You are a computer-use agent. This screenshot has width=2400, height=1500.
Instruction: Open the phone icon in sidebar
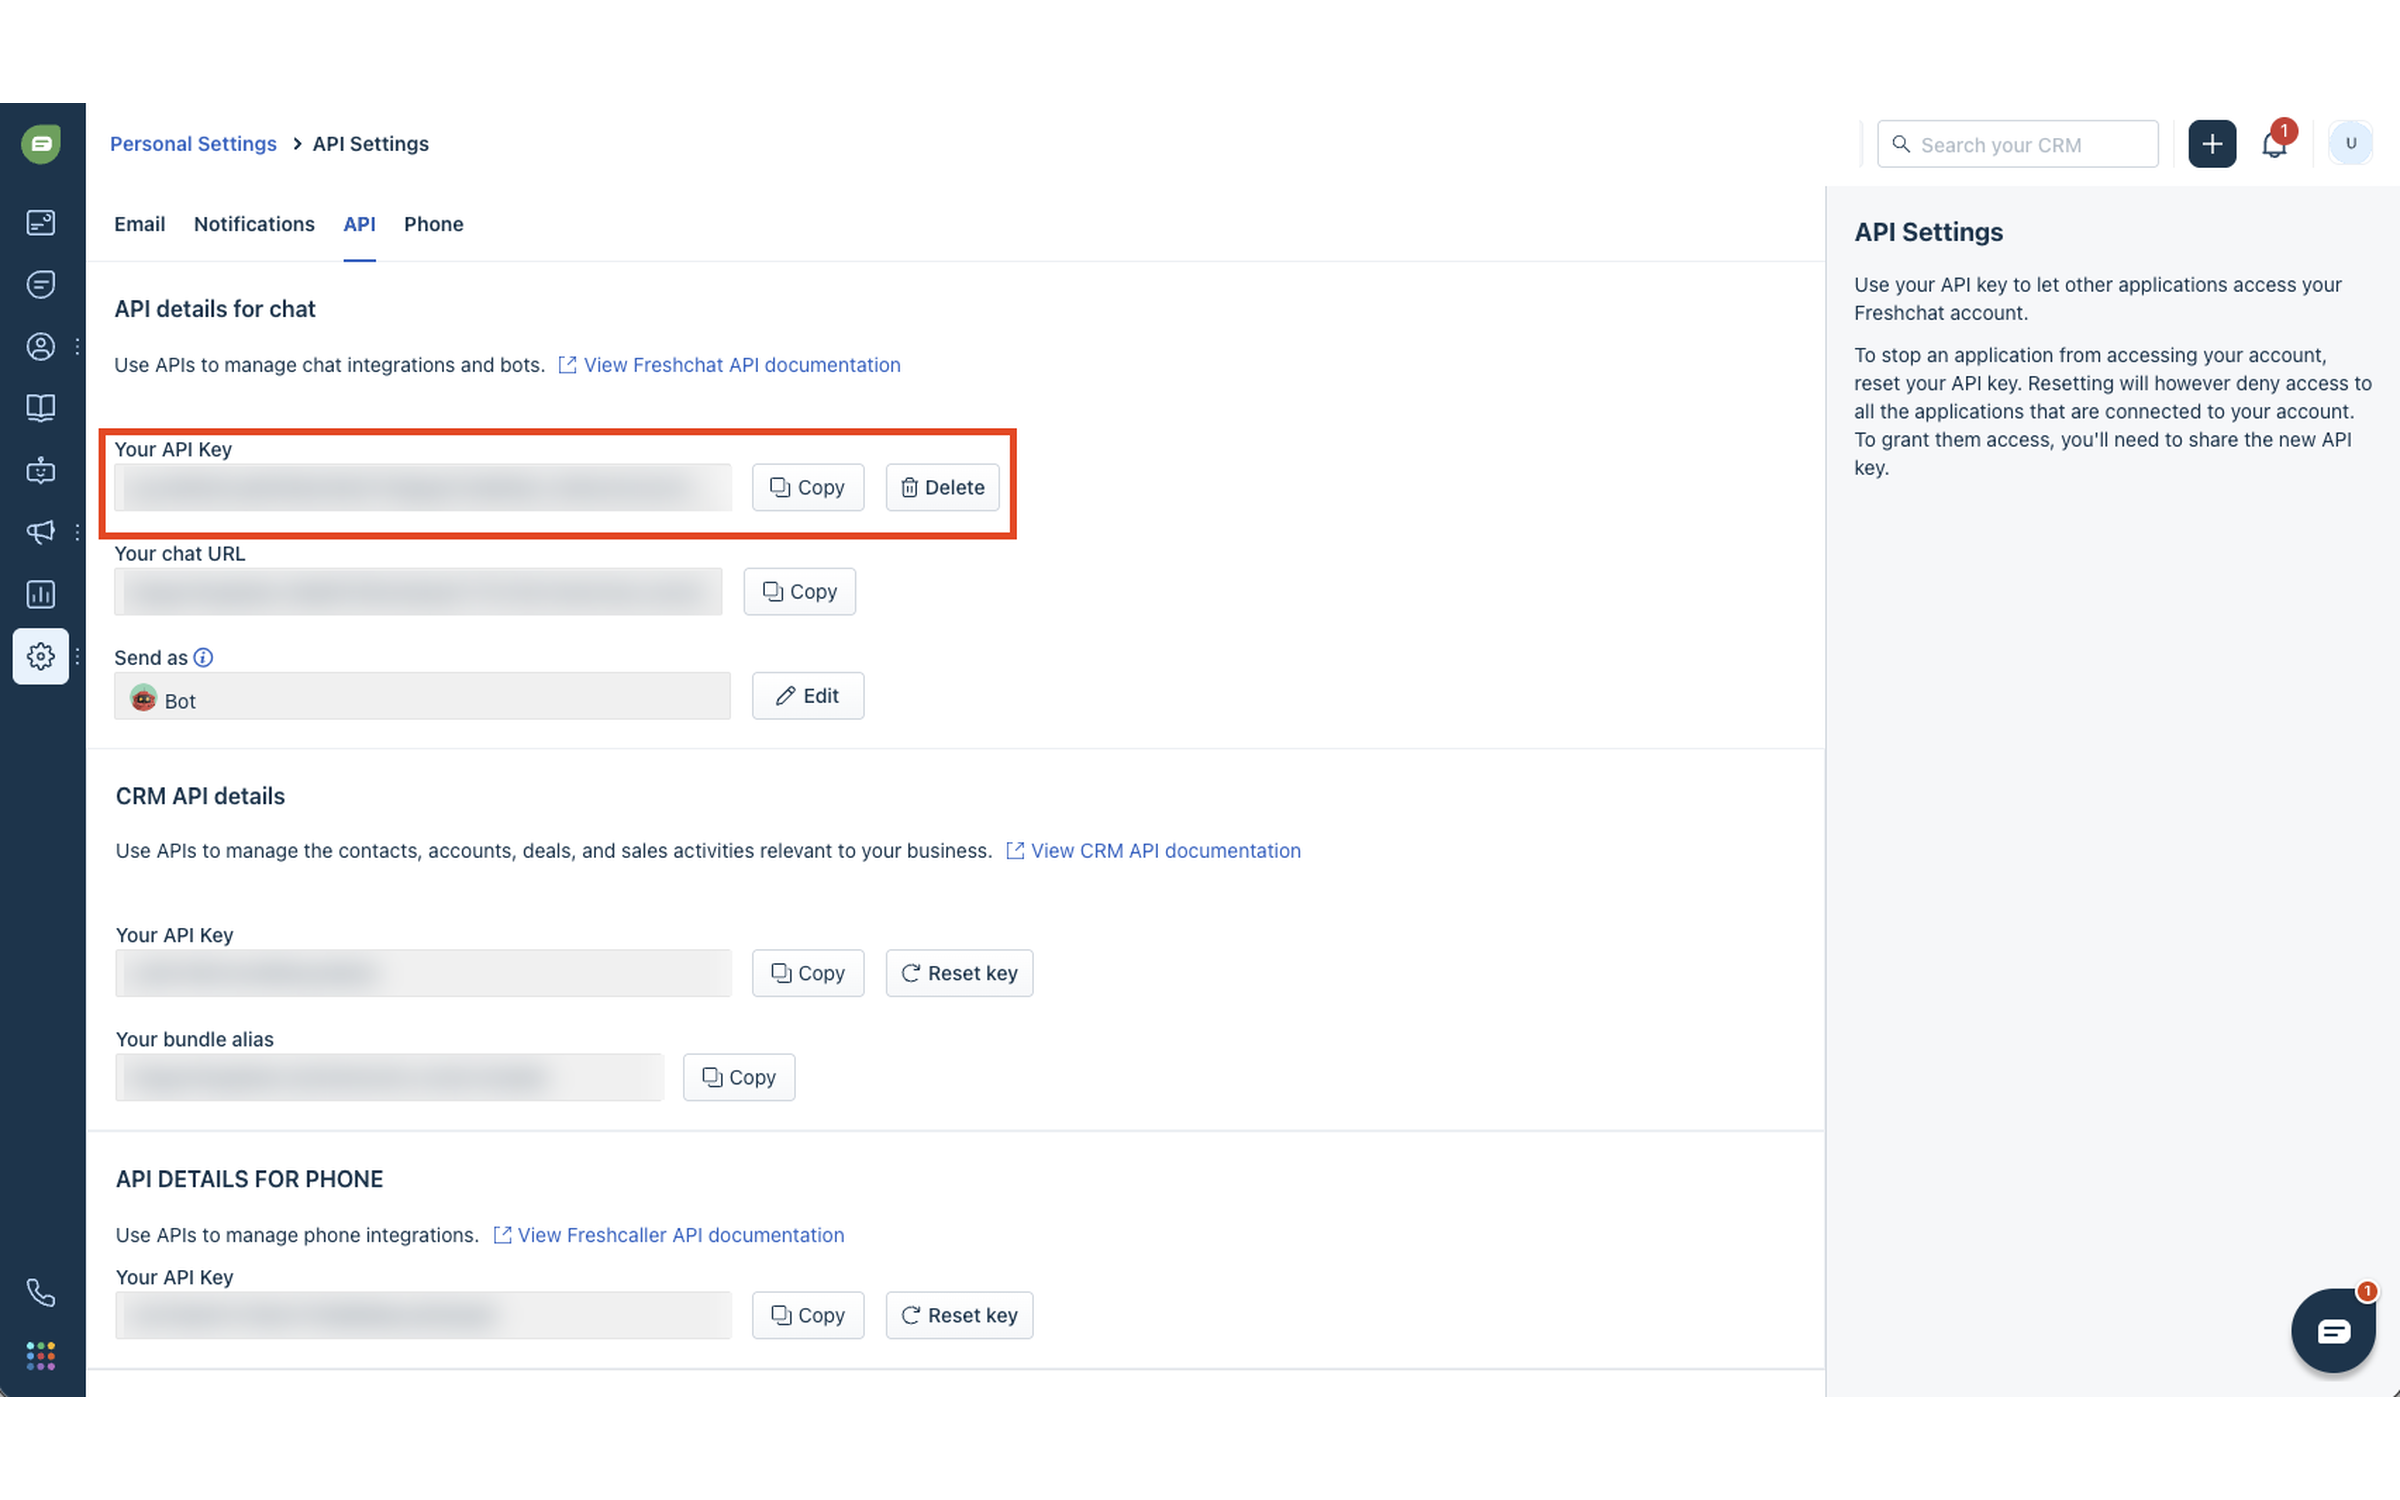pos(41,1293)
